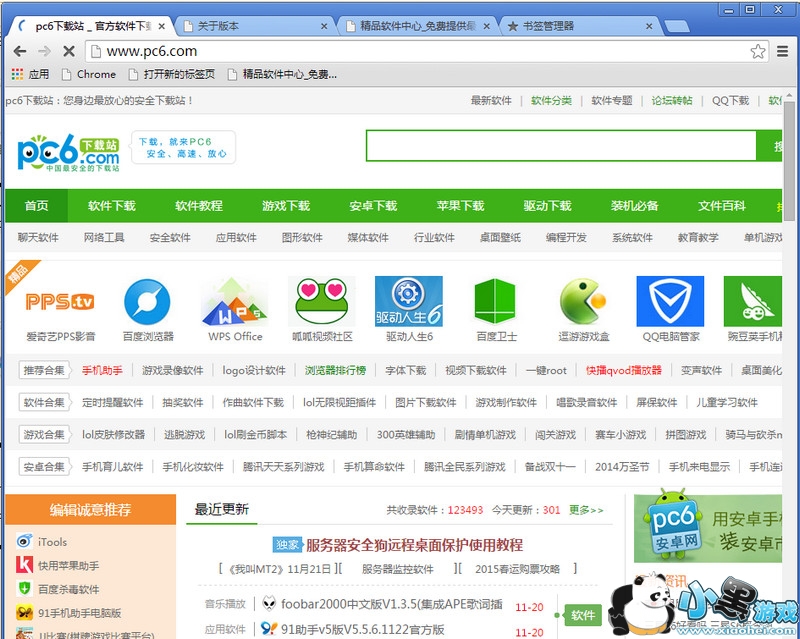Click the iTools icon in editor picks
This screenshot has width=800, height=639.
tap(24, 541)
